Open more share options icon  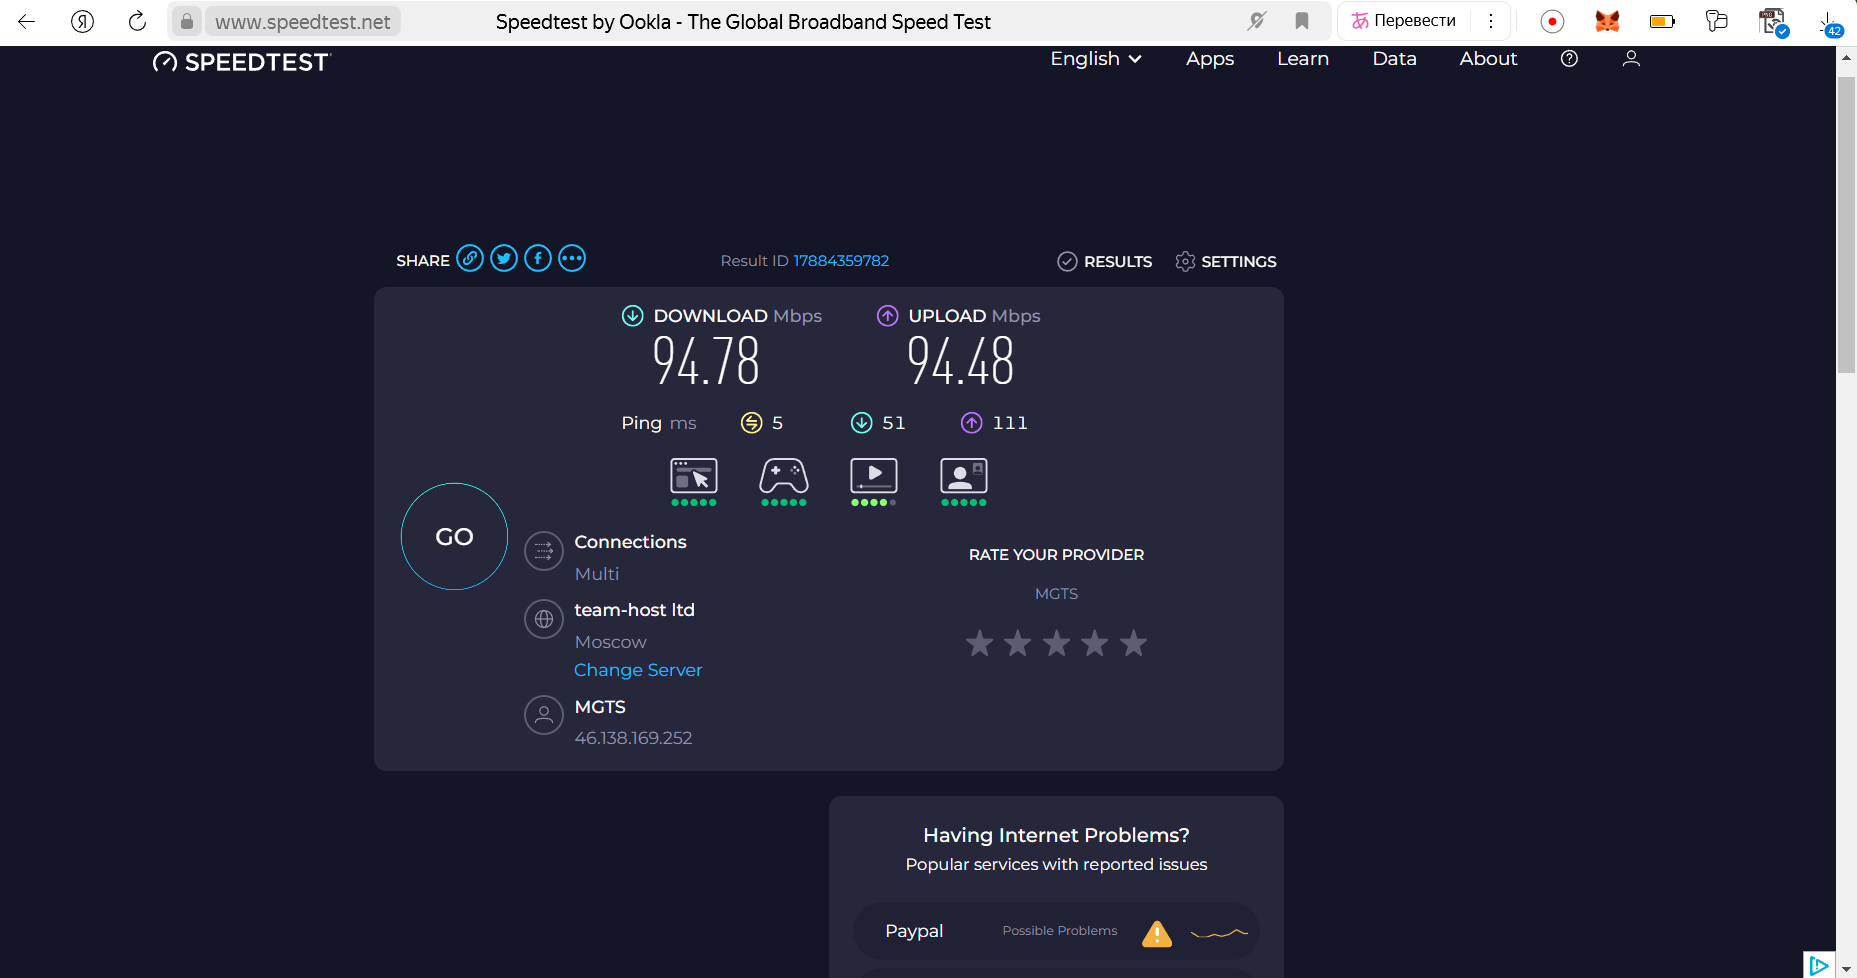pyautogui.click(x=572, y=259)
